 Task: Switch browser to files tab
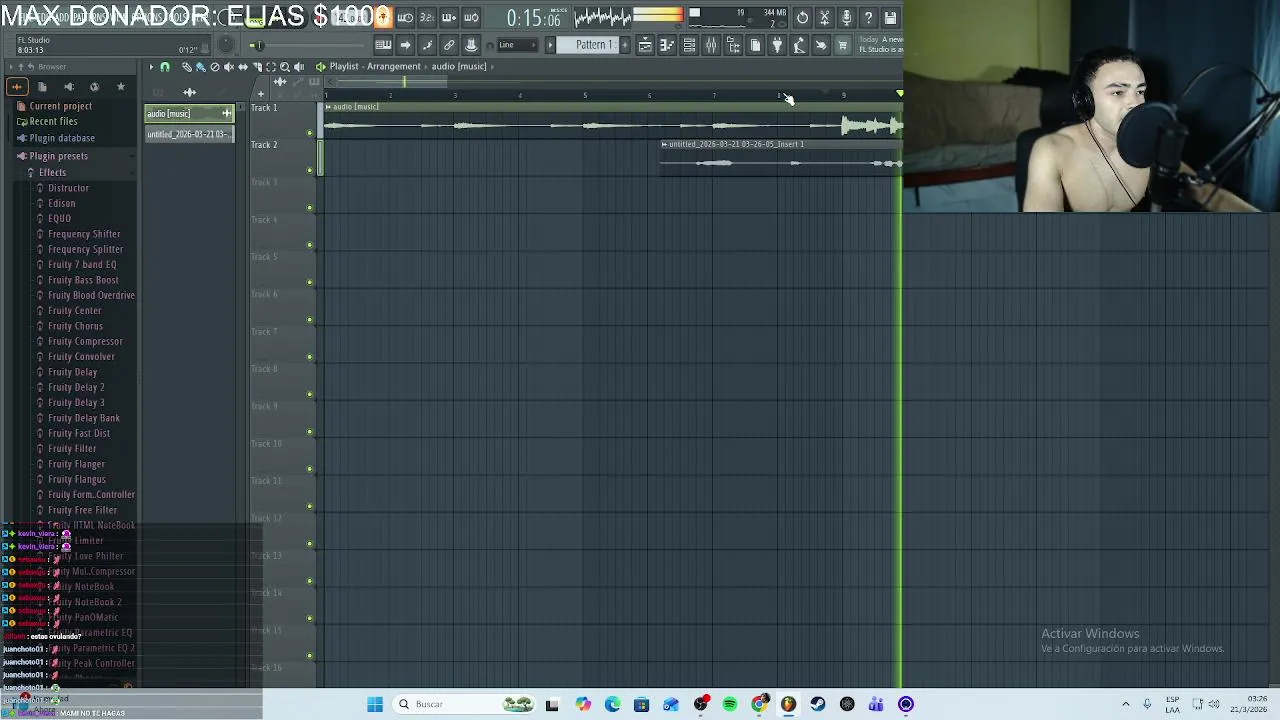click(42, 87)
